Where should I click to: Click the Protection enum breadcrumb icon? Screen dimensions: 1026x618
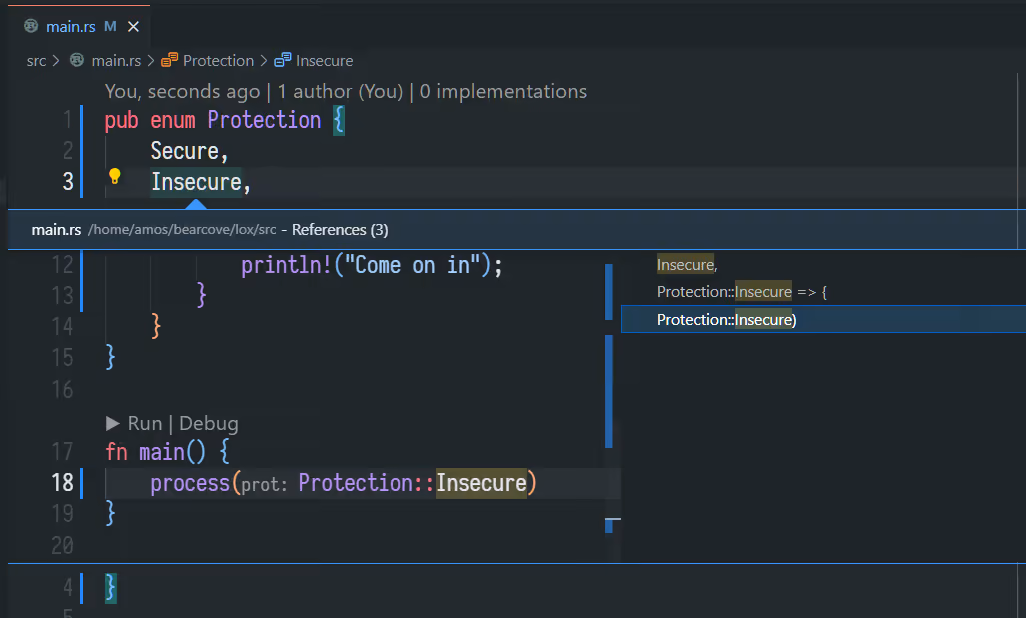pyautogui.click(x=169, y=61)
